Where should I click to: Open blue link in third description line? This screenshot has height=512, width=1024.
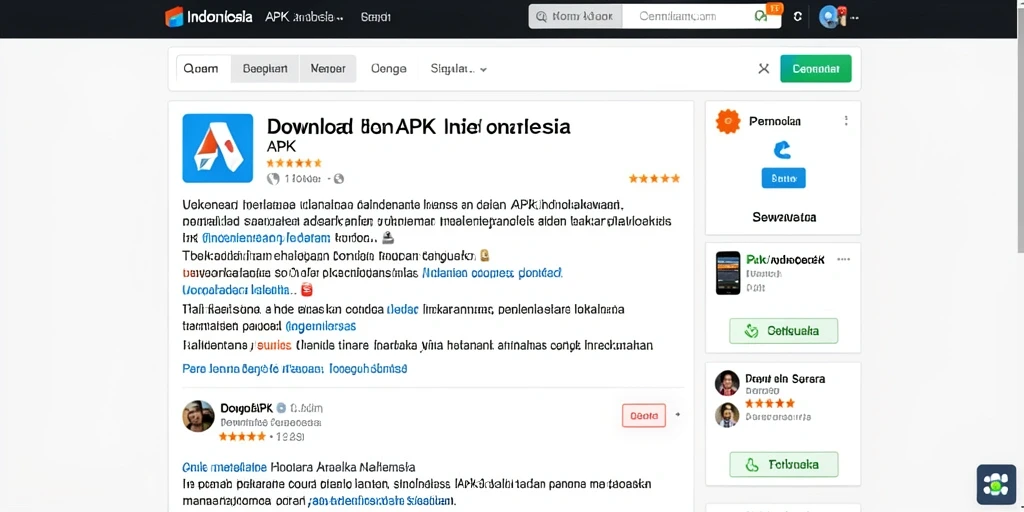pos(266,238)
